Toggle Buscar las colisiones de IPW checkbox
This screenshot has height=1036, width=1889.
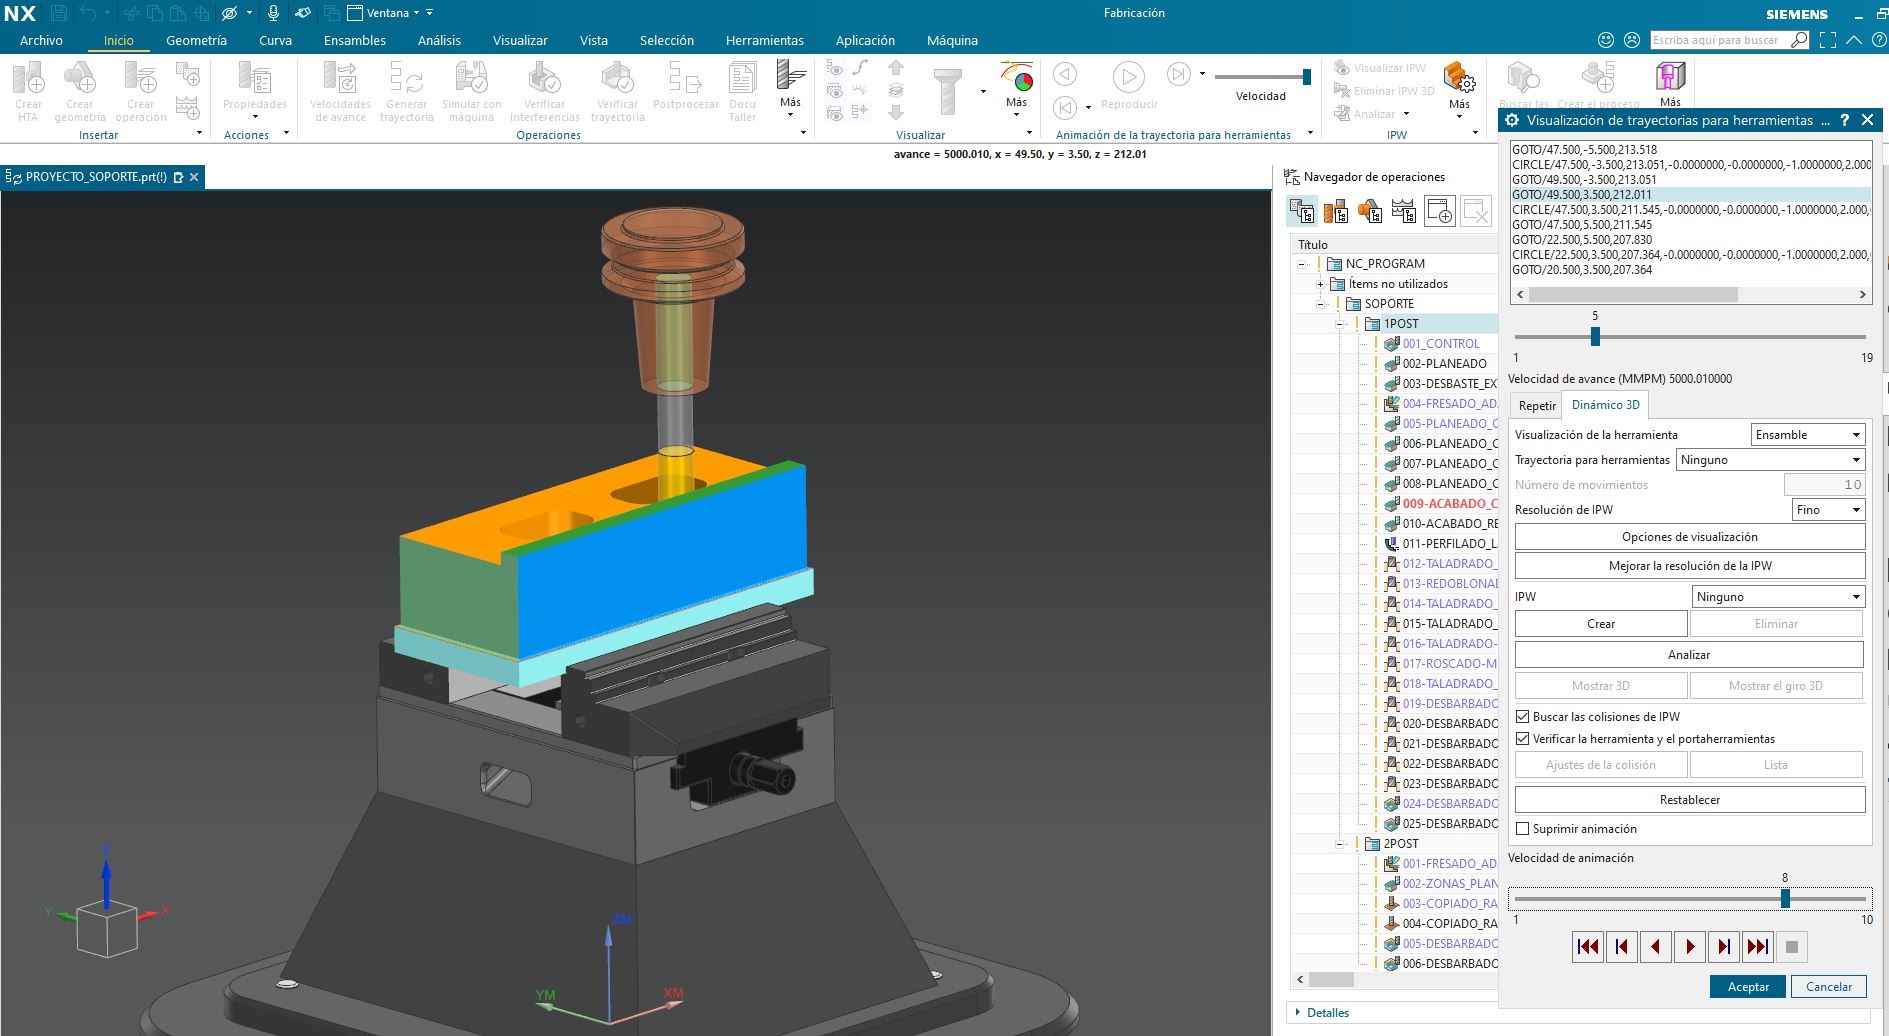1523,717
